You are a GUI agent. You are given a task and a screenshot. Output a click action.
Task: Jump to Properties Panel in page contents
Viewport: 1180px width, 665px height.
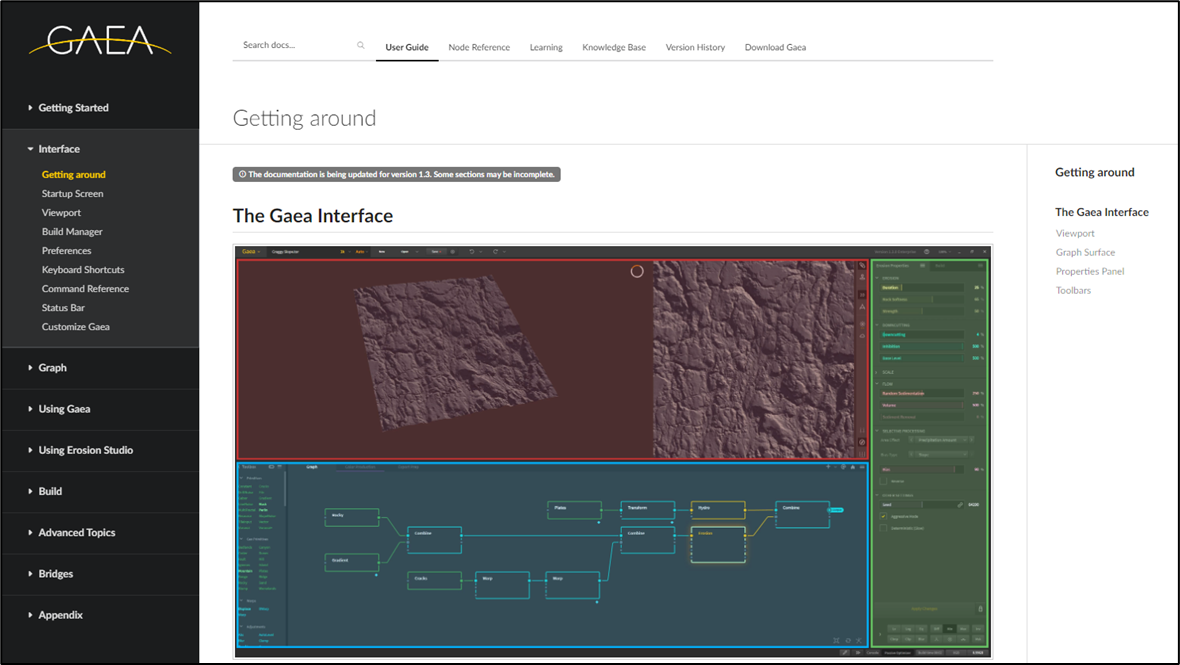(1090, 272)
